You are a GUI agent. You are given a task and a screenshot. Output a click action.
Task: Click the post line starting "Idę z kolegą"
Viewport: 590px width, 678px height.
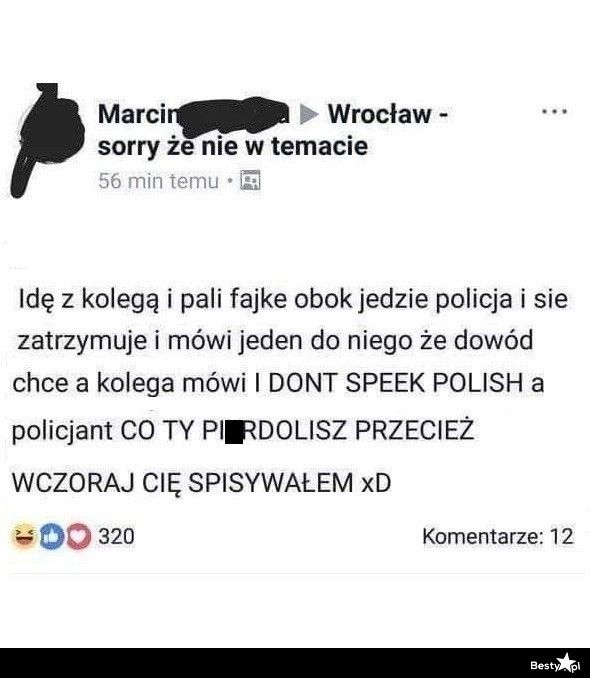(x=293, y=299)
